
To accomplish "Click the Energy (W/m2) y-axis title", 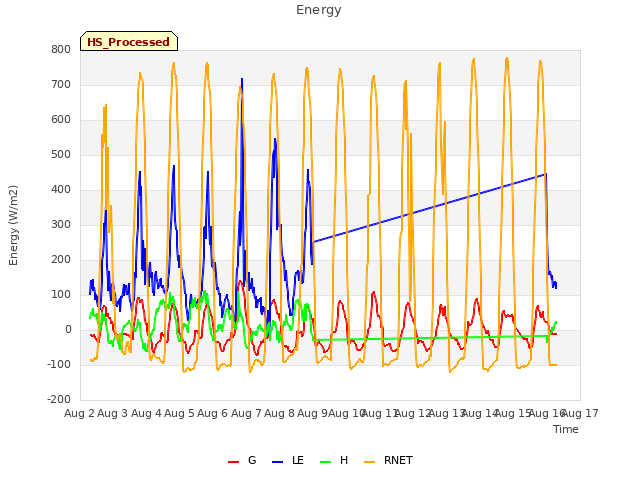I will pos(13,225).
